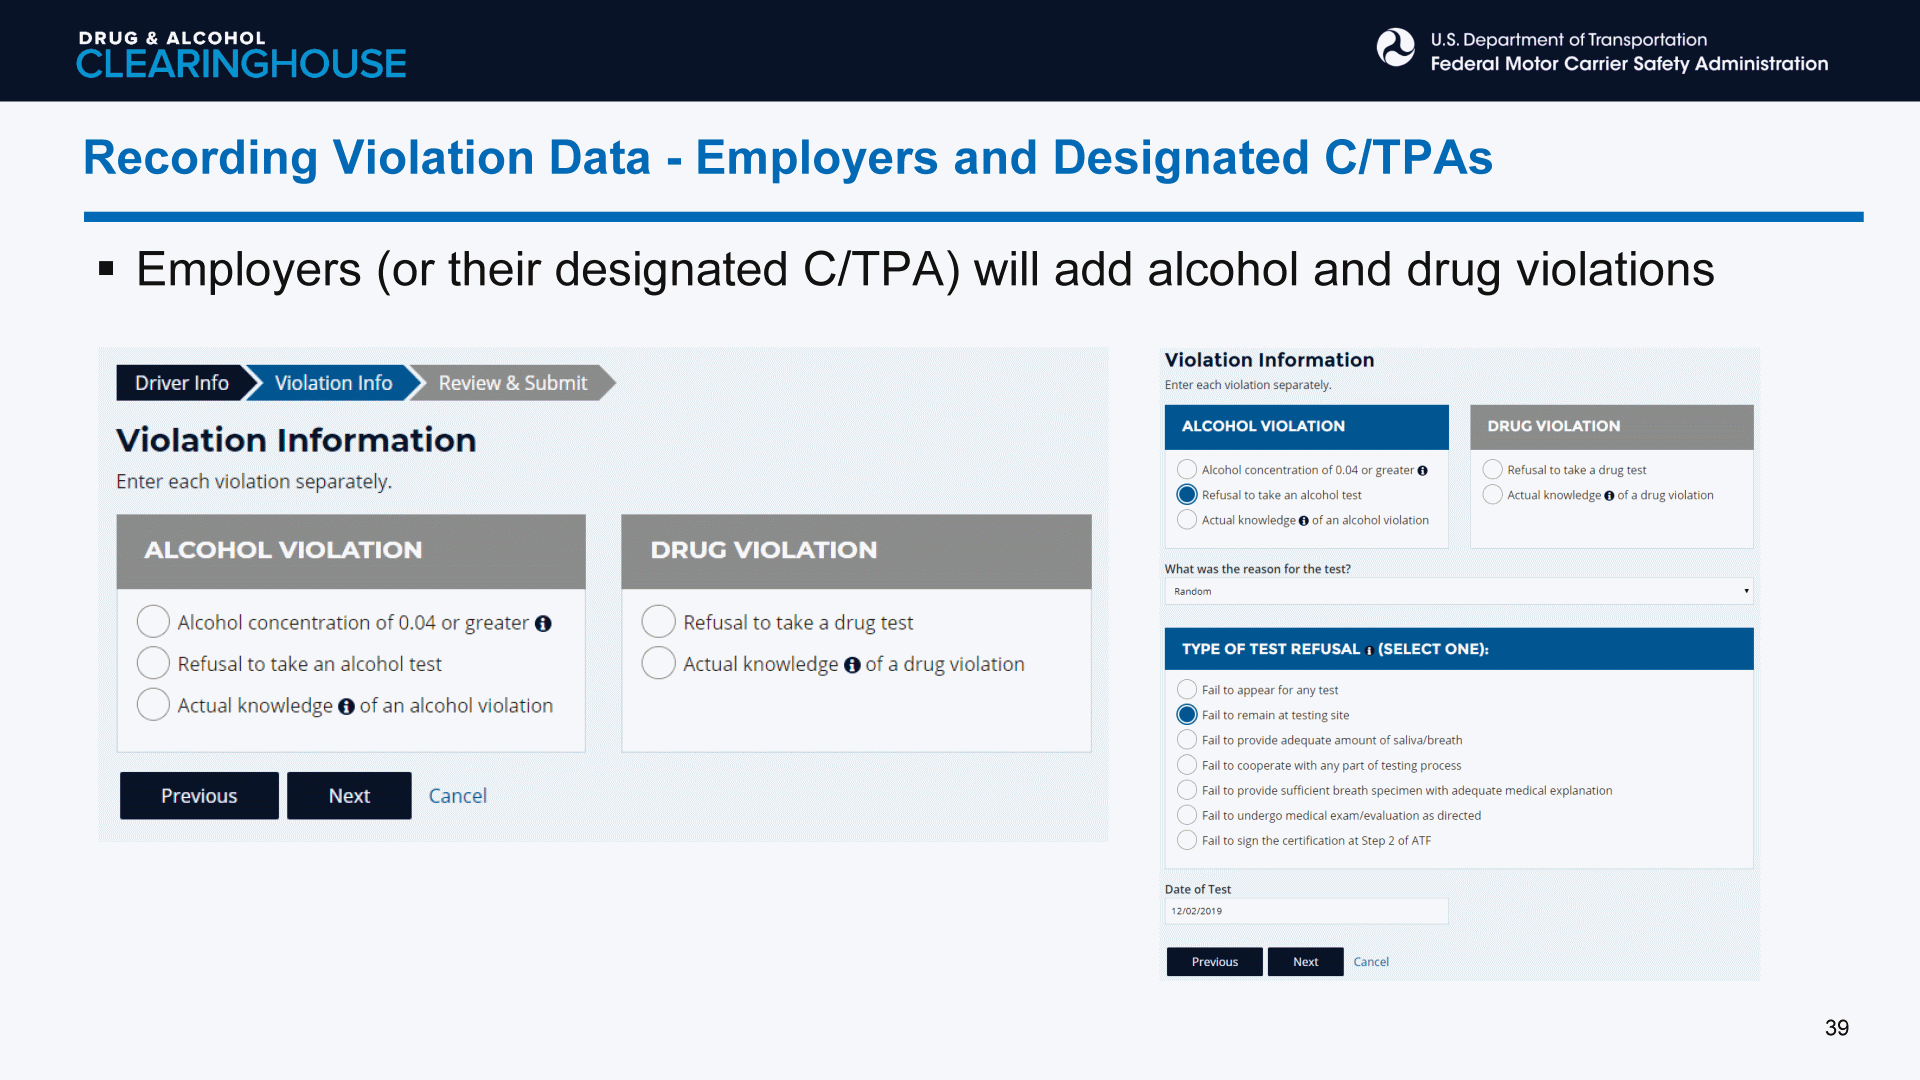Click the Cancel link in left panel

click(457, 796)
